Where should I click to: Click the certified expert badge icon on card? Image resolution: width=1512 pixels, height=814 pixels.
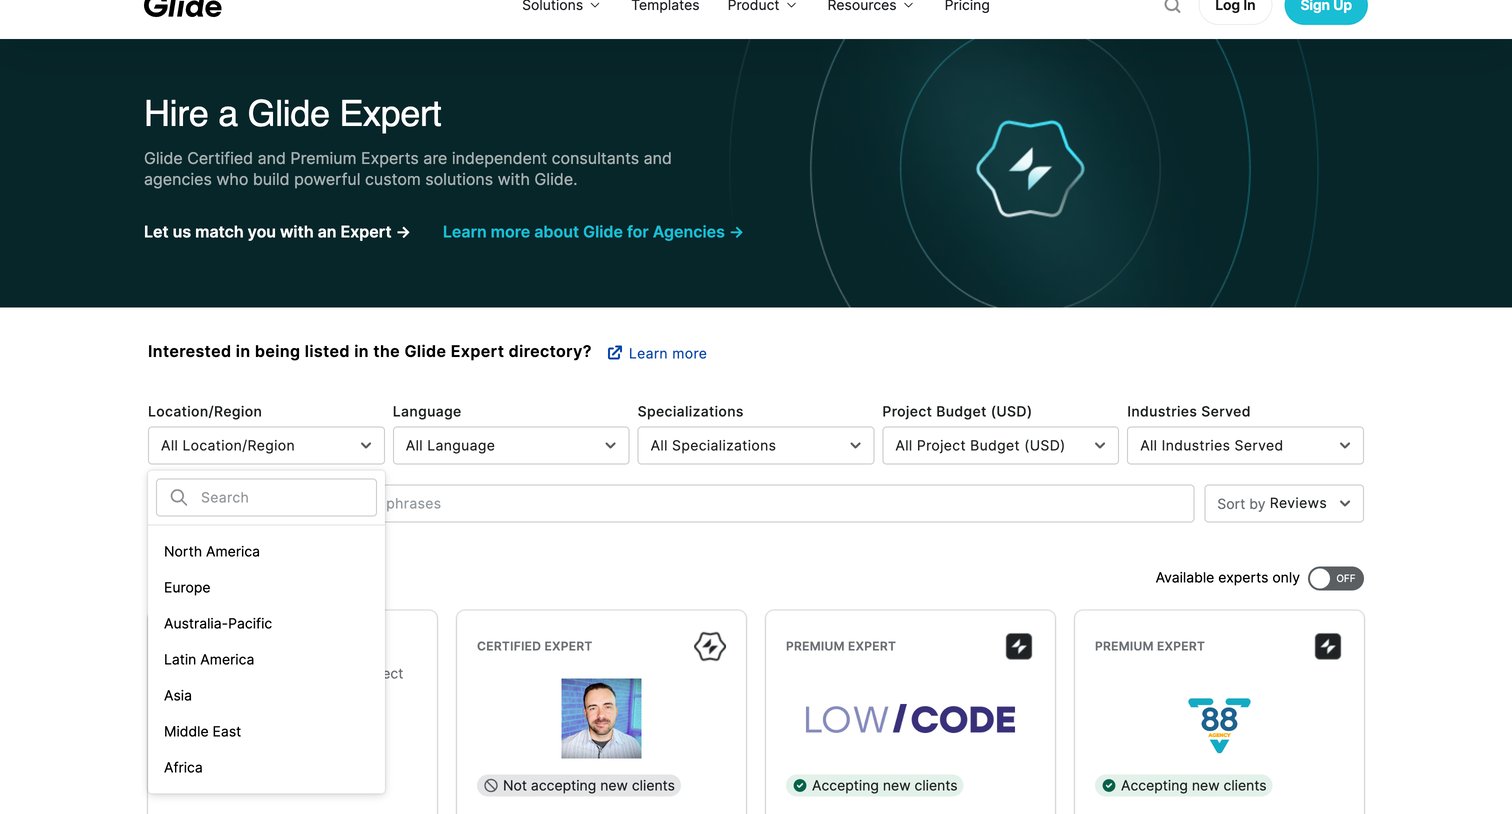click(710, 646)
